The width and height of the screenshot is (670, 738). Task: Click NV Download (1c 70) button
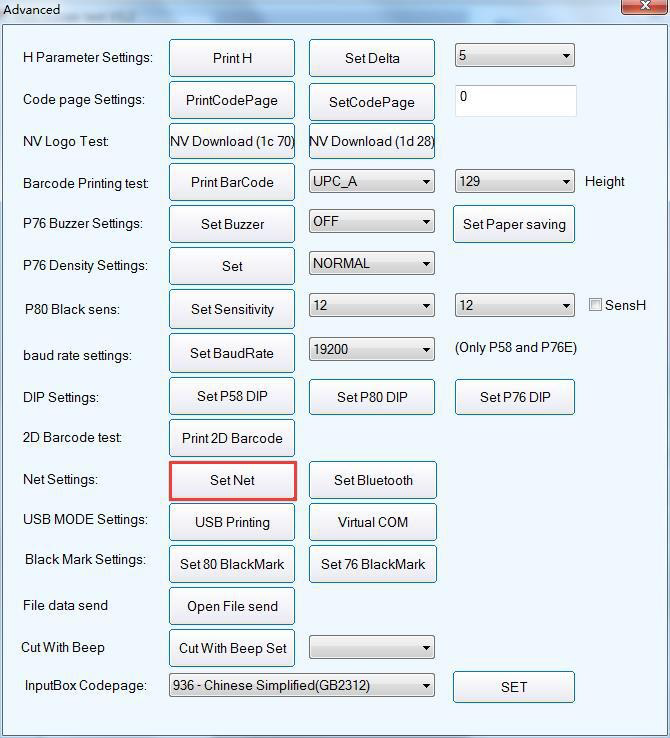click(x=232, y=141)
